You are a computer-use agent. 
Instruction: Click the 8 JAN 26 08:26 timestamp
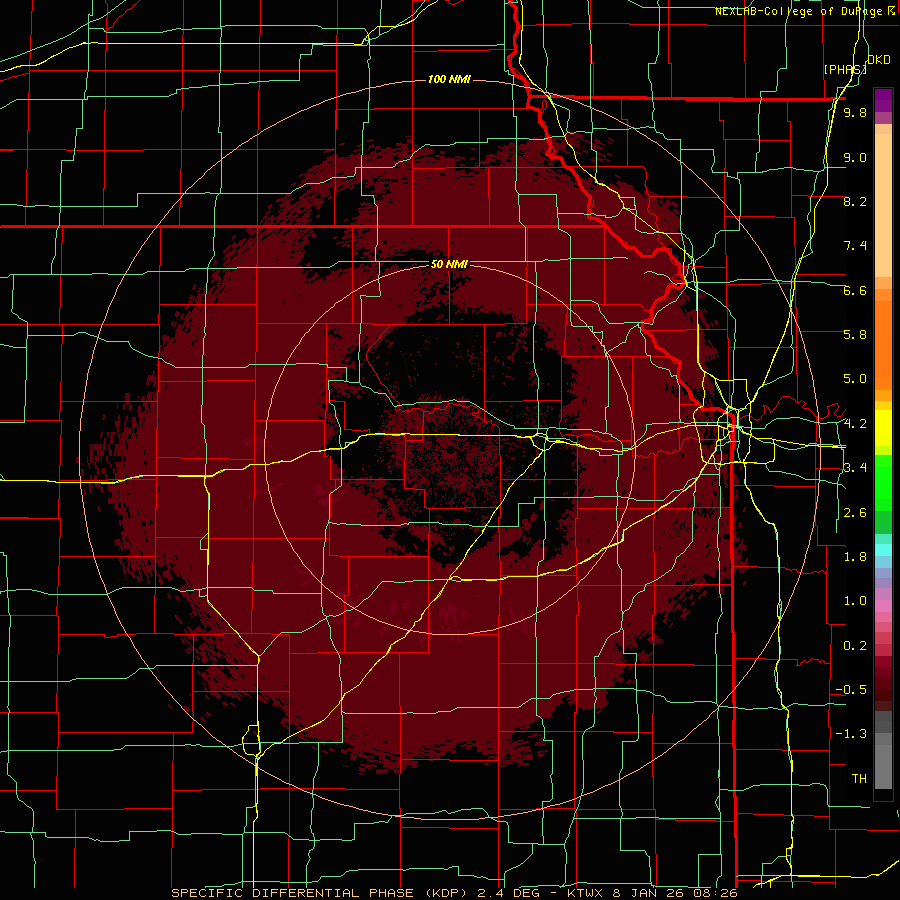pos(676,893)
